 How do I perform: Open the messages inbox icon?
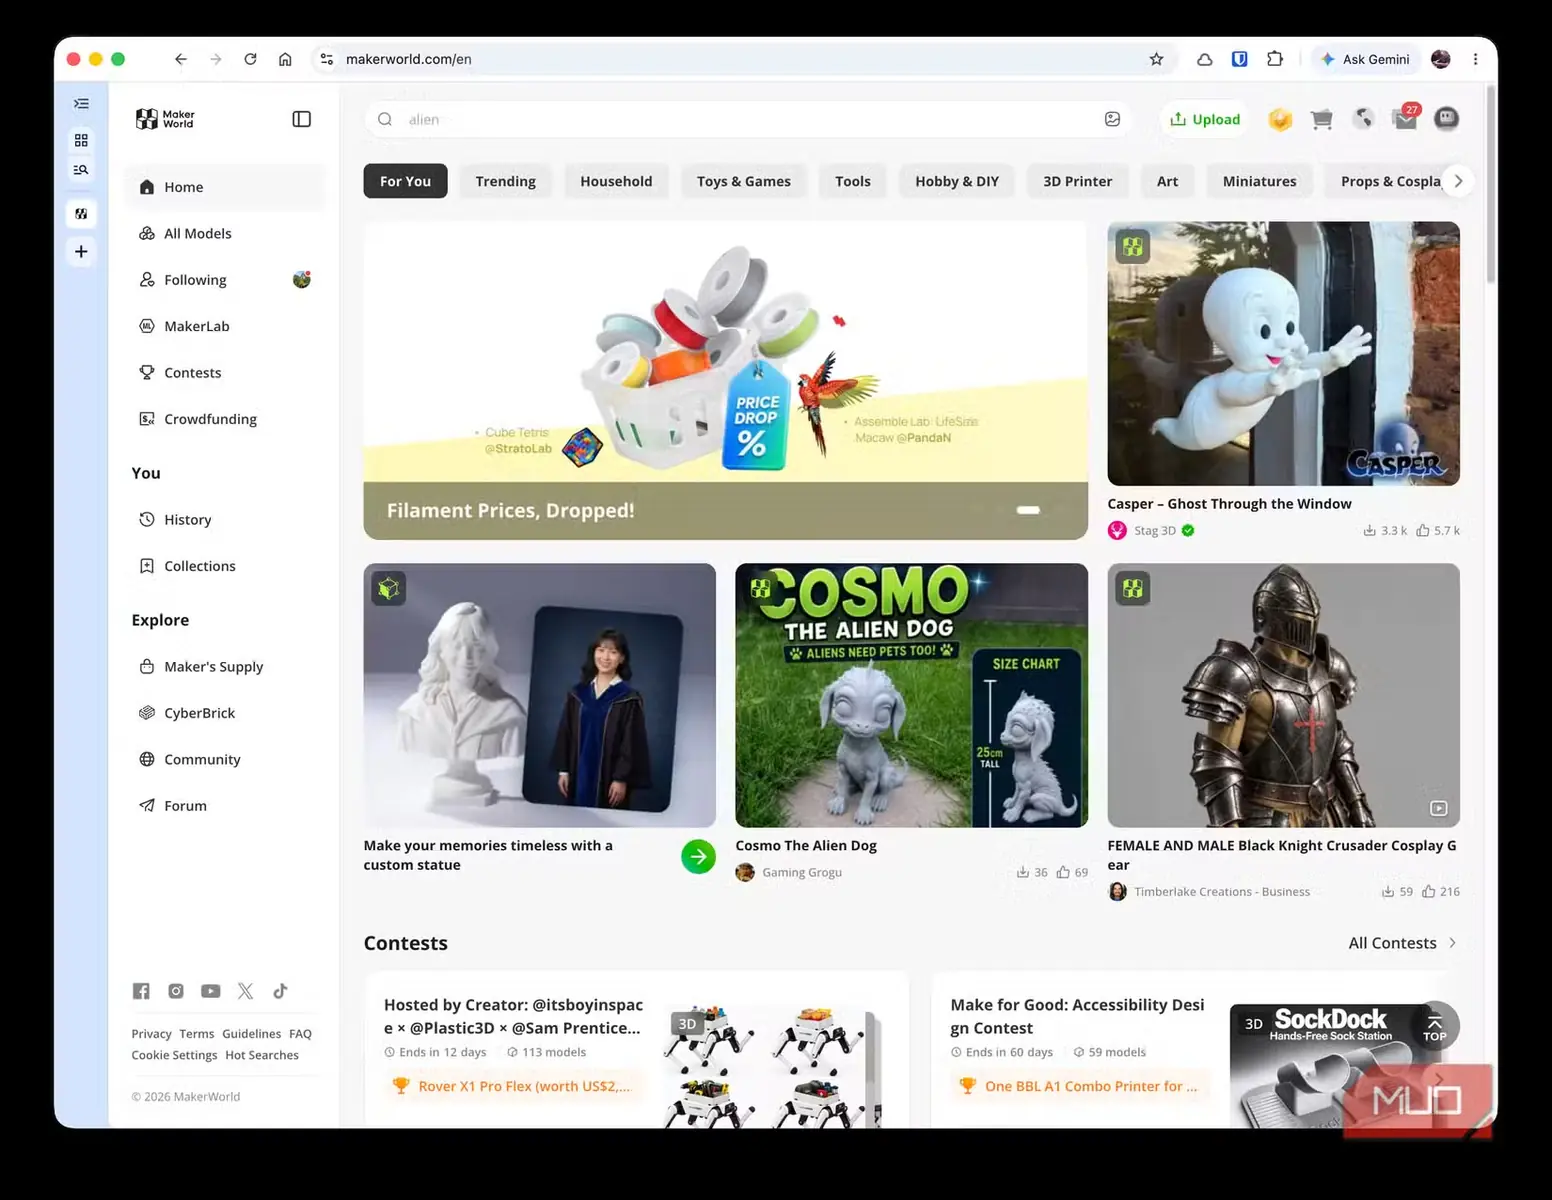1405,119
